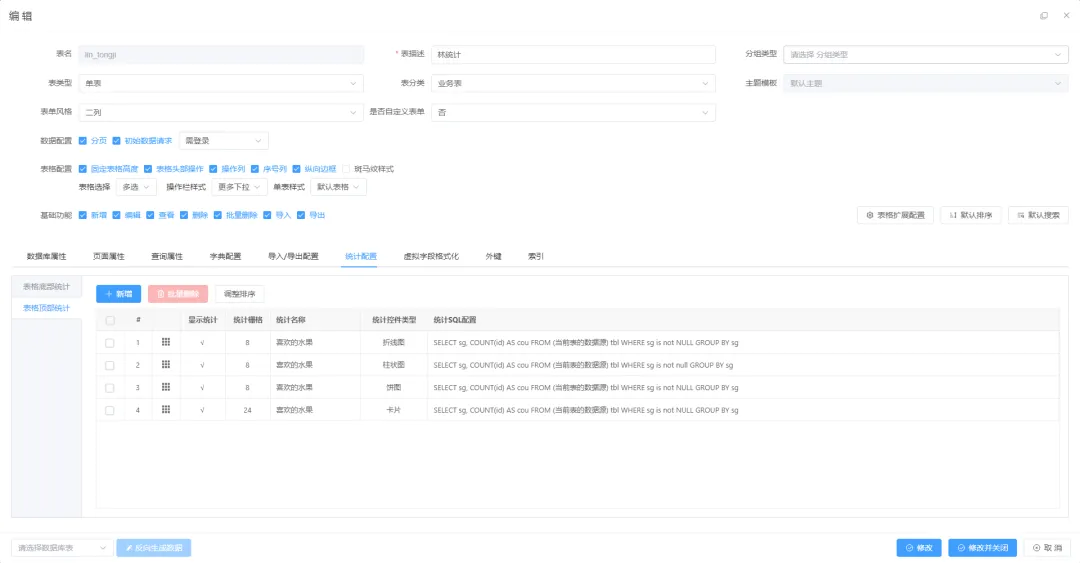Expand the 表类型 dropdown
Viewport: 1080px width, 563px height.
click(221, 83)
